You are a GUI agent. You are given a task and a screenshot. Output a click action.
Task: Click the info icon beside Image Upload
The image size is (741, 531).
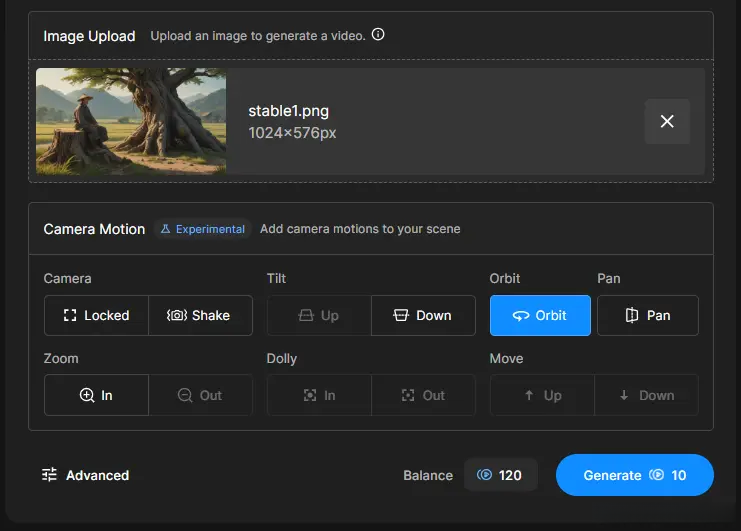pos(378,35)
